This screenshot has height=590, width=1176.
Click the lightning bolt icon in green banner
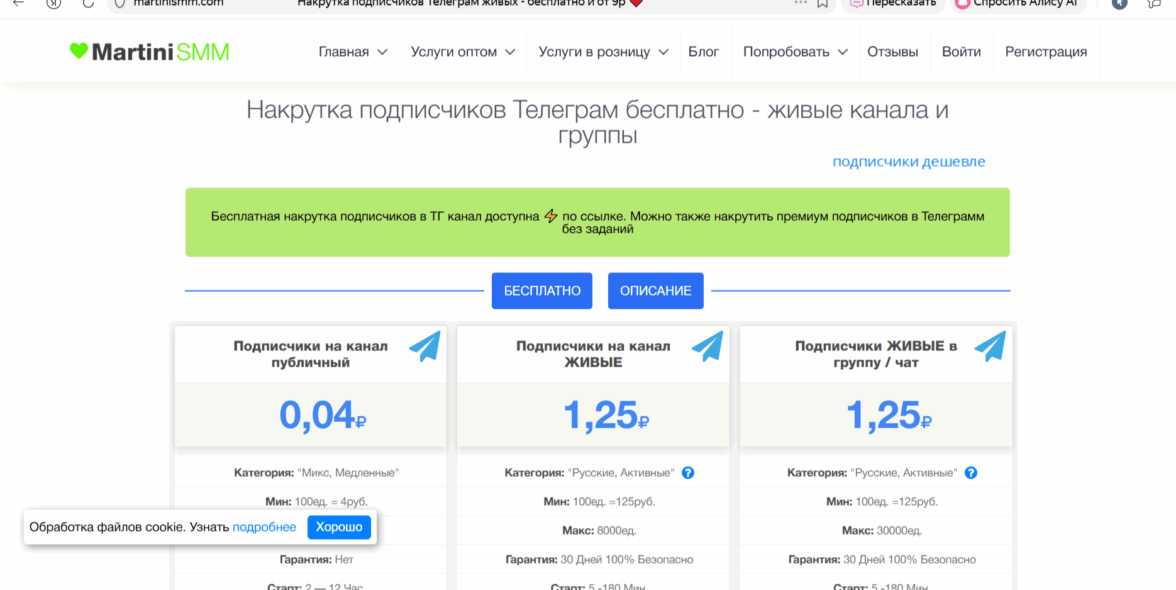(550, 216)
